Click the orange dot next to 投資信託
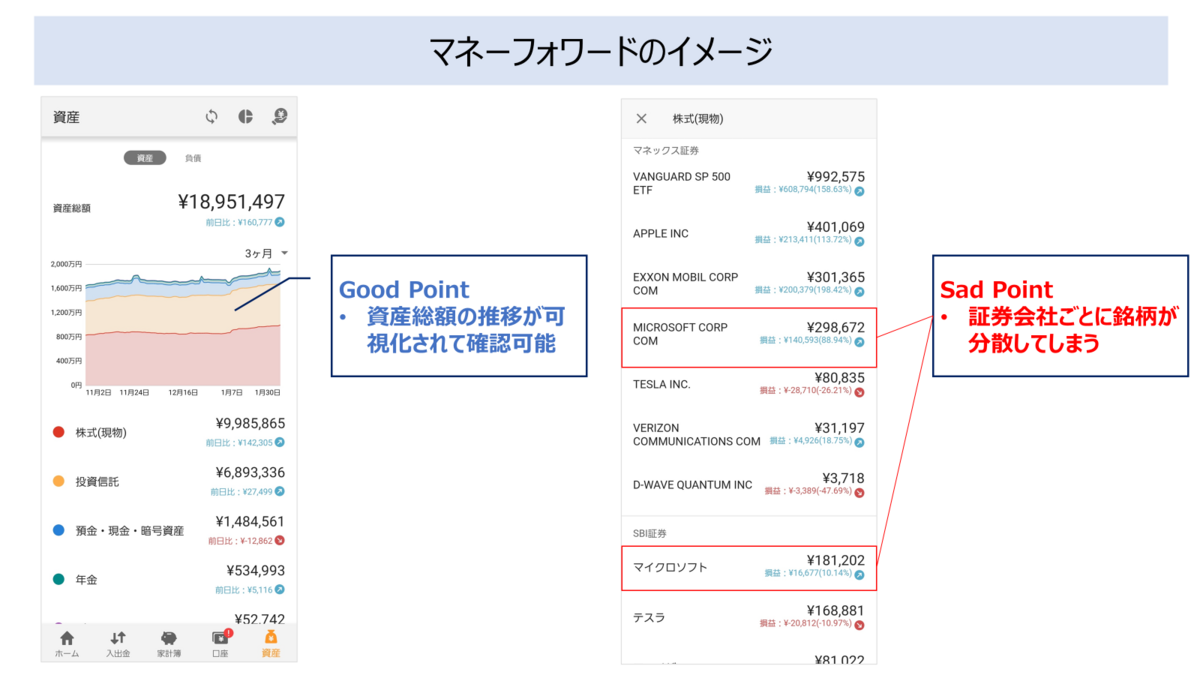 point(58,481)
